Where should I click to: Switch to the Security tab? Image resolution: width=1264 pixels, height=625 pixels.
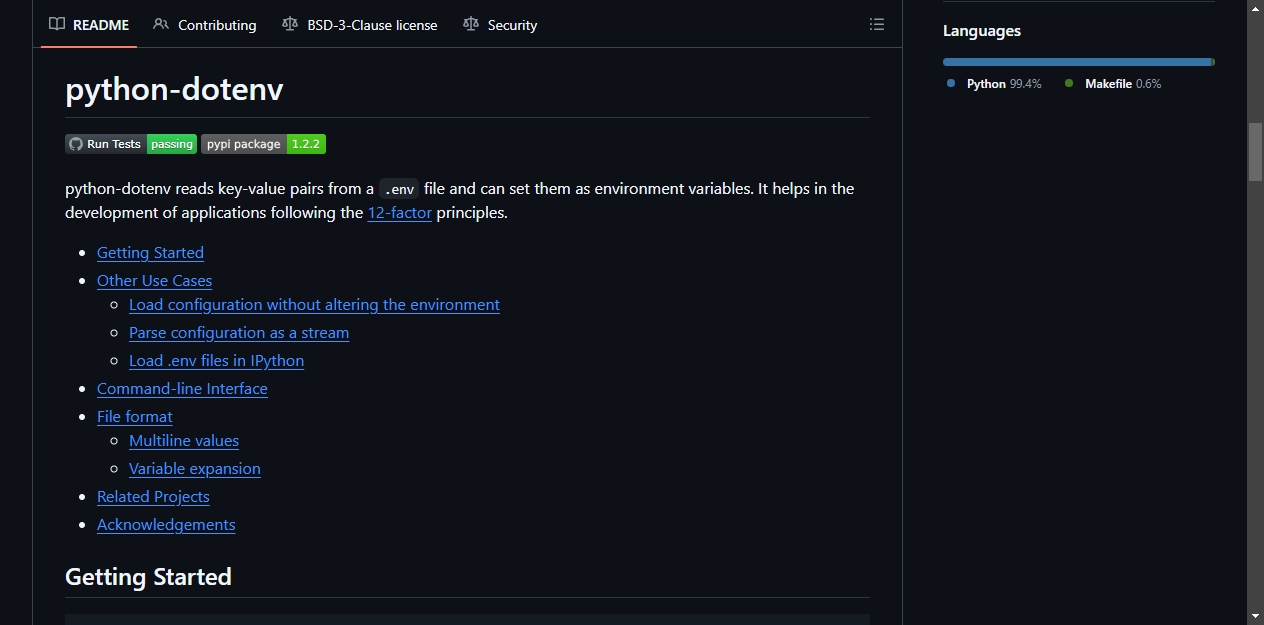pyautogui.click(x=501, y=25)
